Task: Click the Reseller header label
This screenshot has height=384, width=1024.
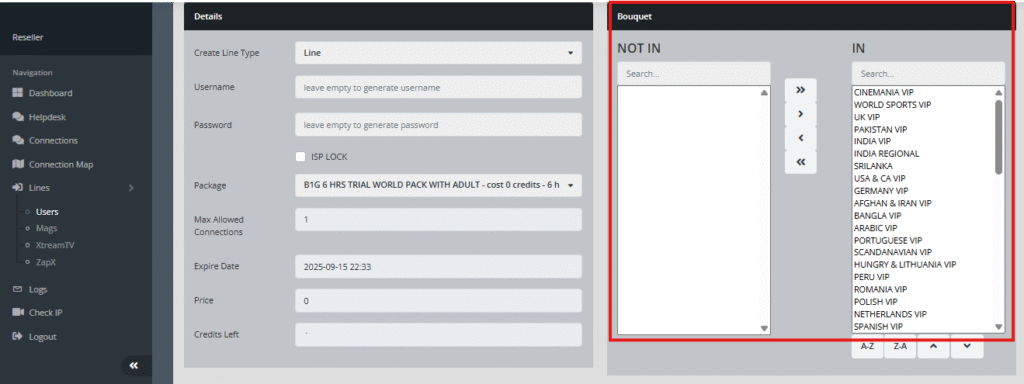Action: [x=27, y=38]
